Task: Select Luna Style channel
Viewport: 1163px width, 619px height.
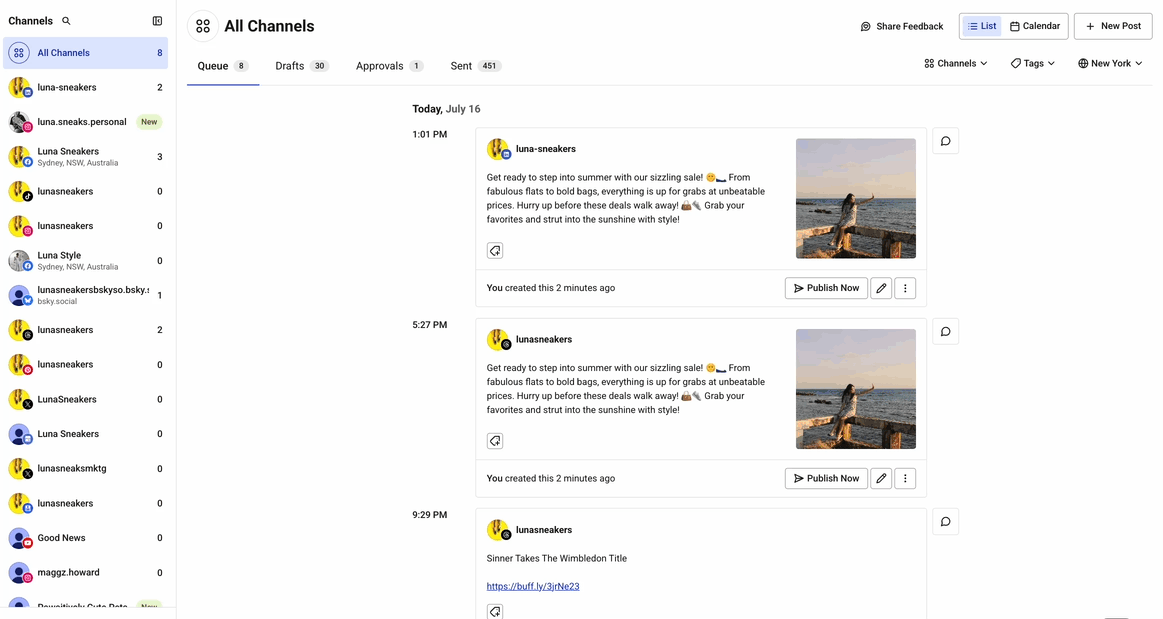Action: point(85,261)
